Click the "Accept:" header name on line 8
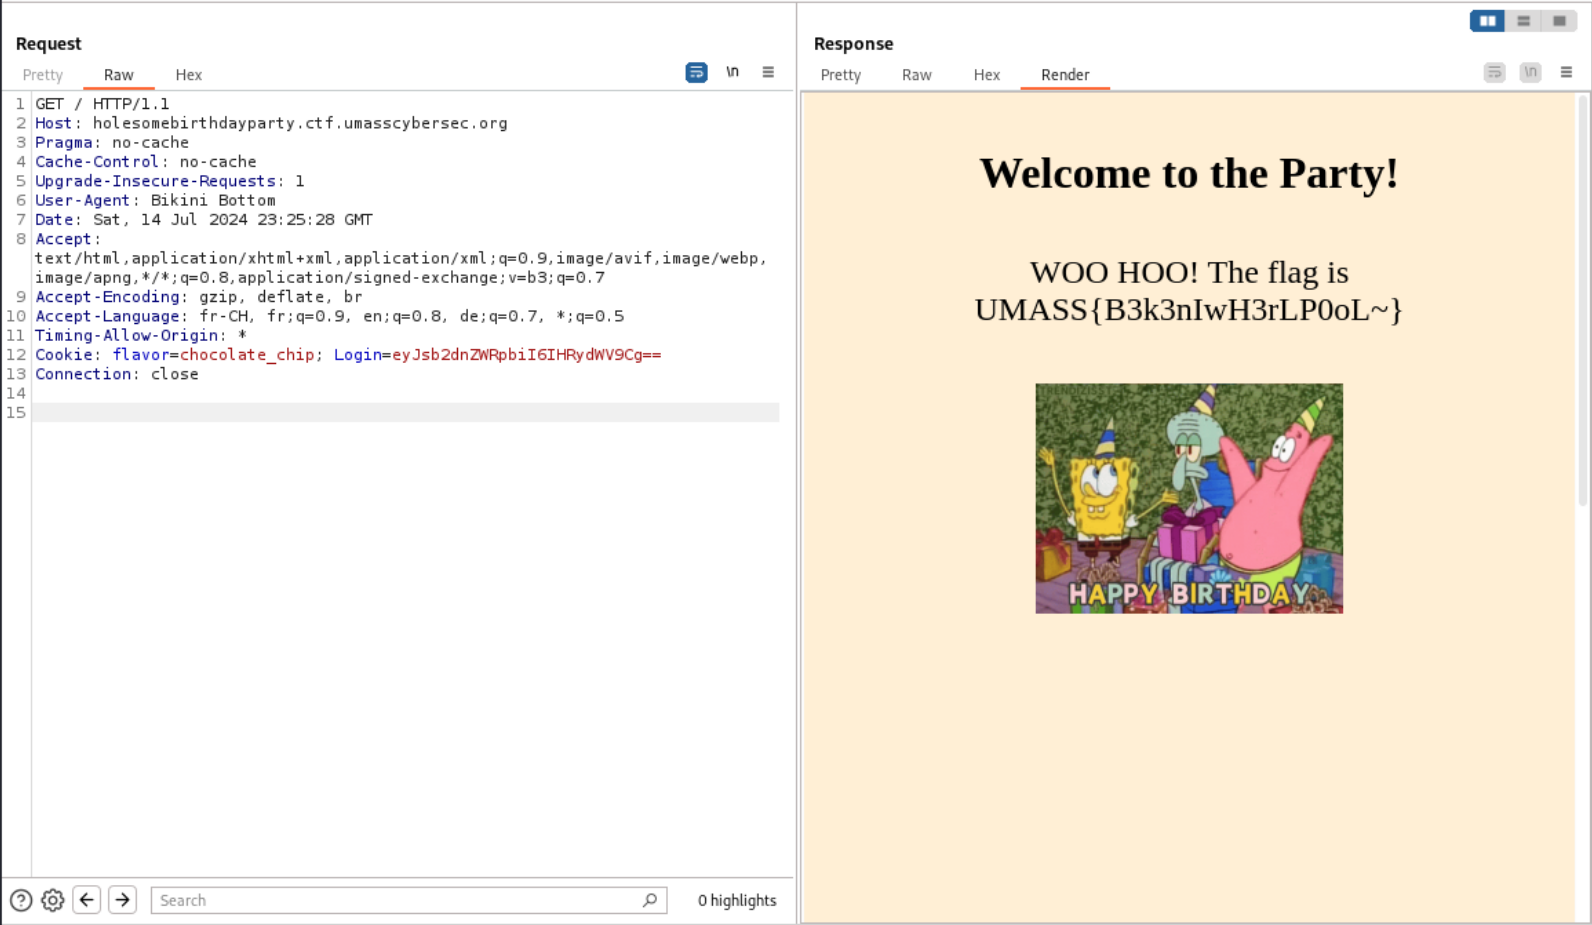This screenshot has height=925, width=1592. pos(68,239)
